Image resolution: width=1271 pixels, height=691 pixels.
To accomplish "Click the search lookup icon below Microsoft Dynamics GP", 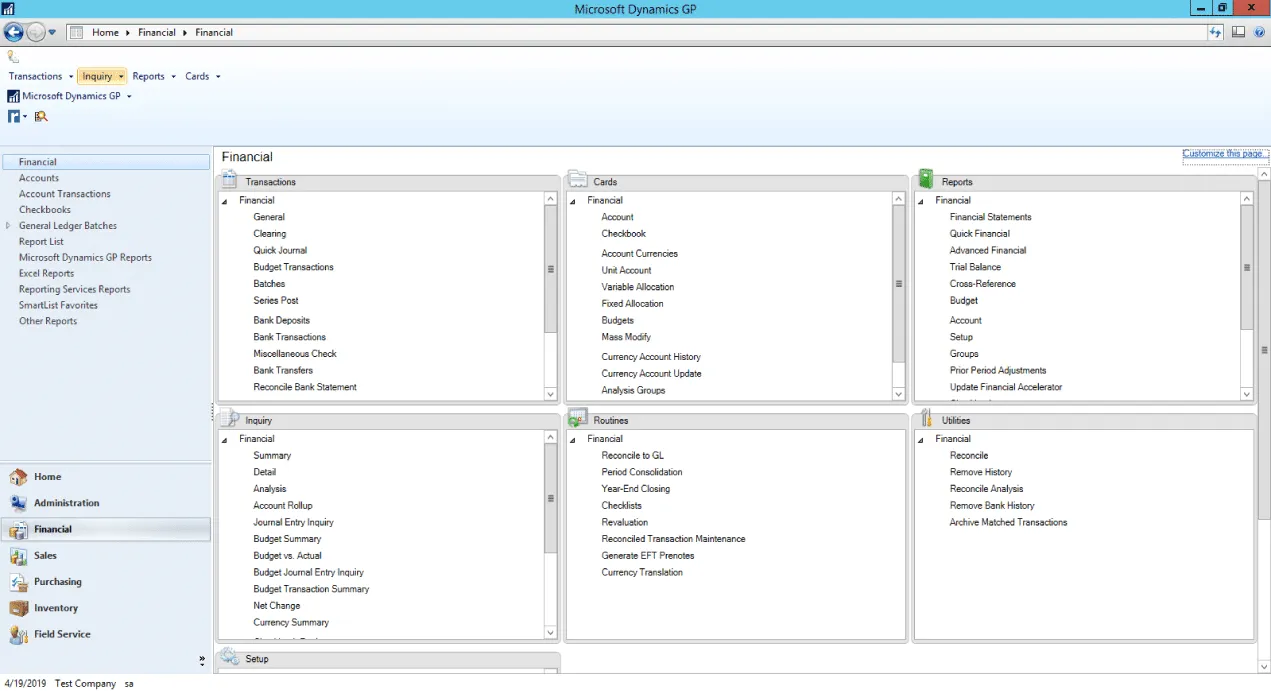I will (41, 116).
